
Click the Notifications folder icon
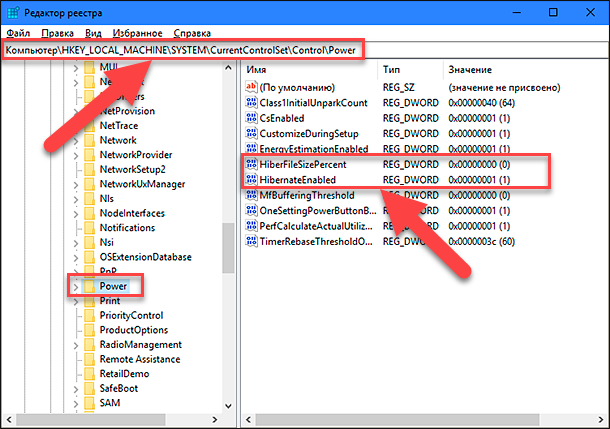pos(89,228)
